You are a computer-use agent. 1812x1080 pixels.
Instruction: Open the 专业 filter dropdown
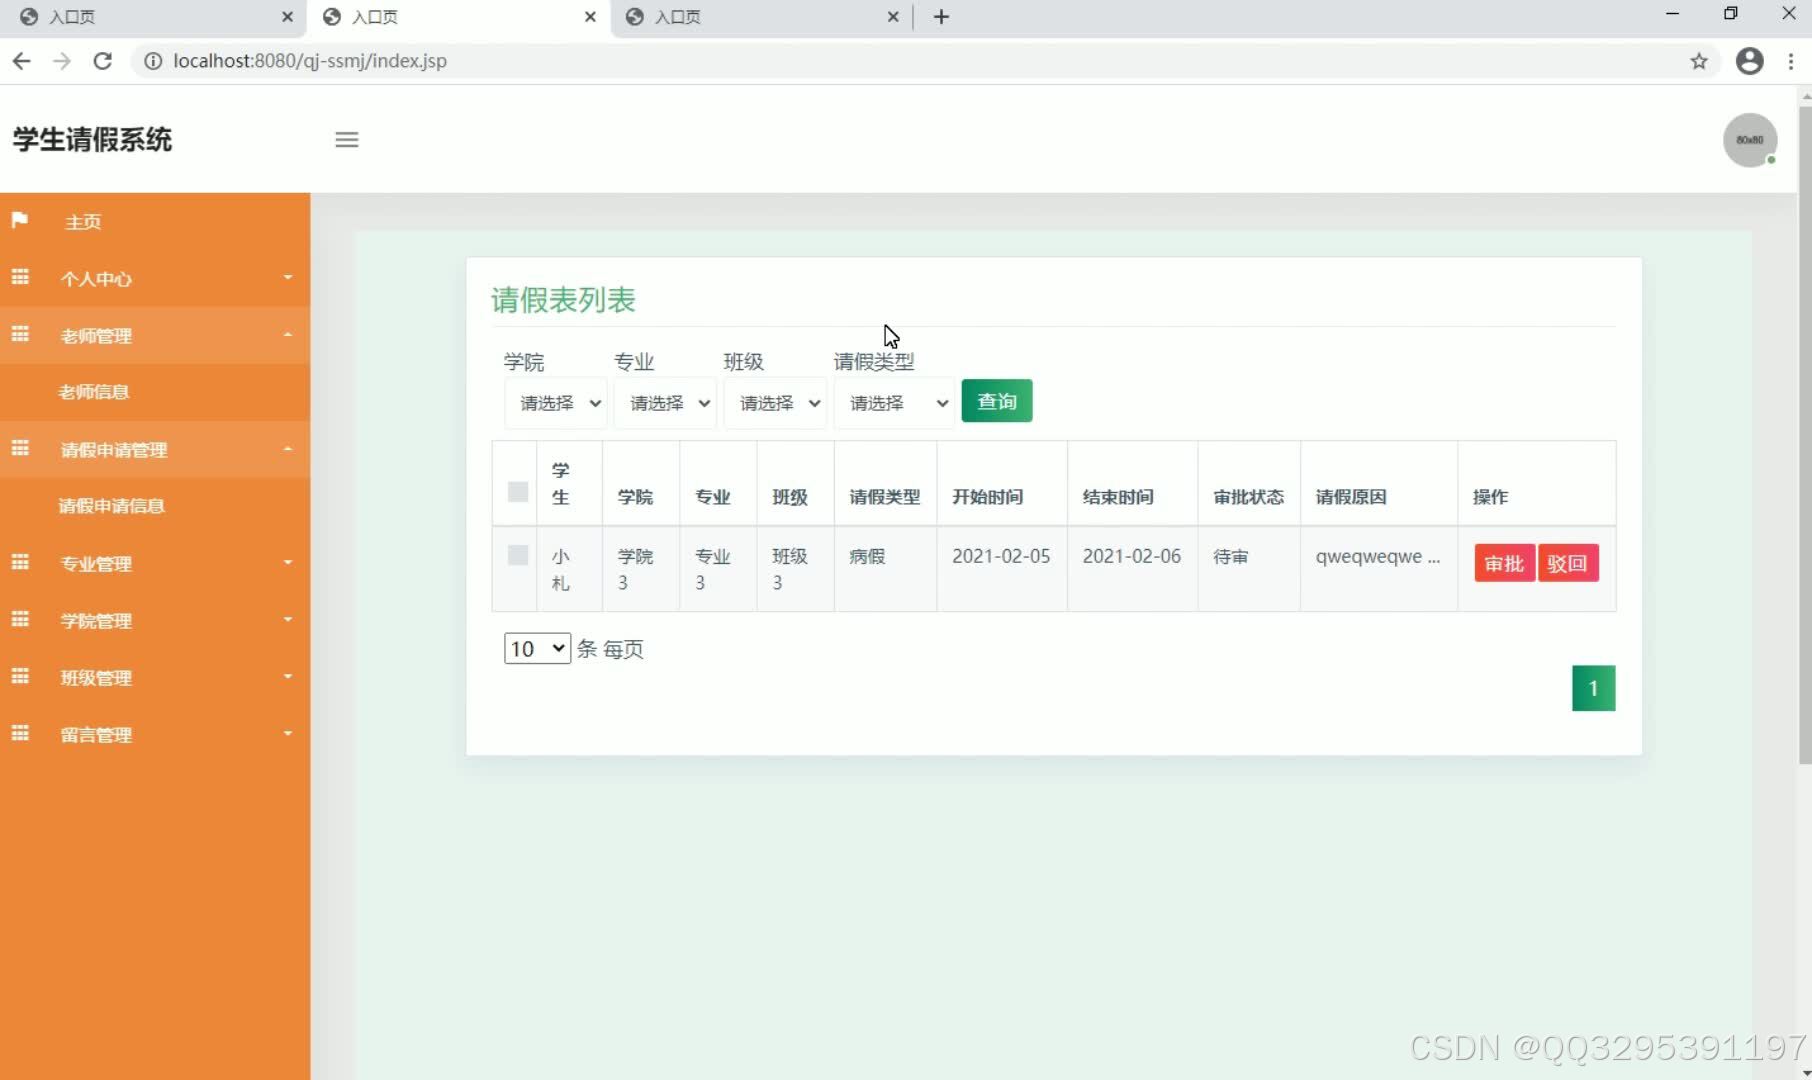pyautogui.click(x=665, y=403)
